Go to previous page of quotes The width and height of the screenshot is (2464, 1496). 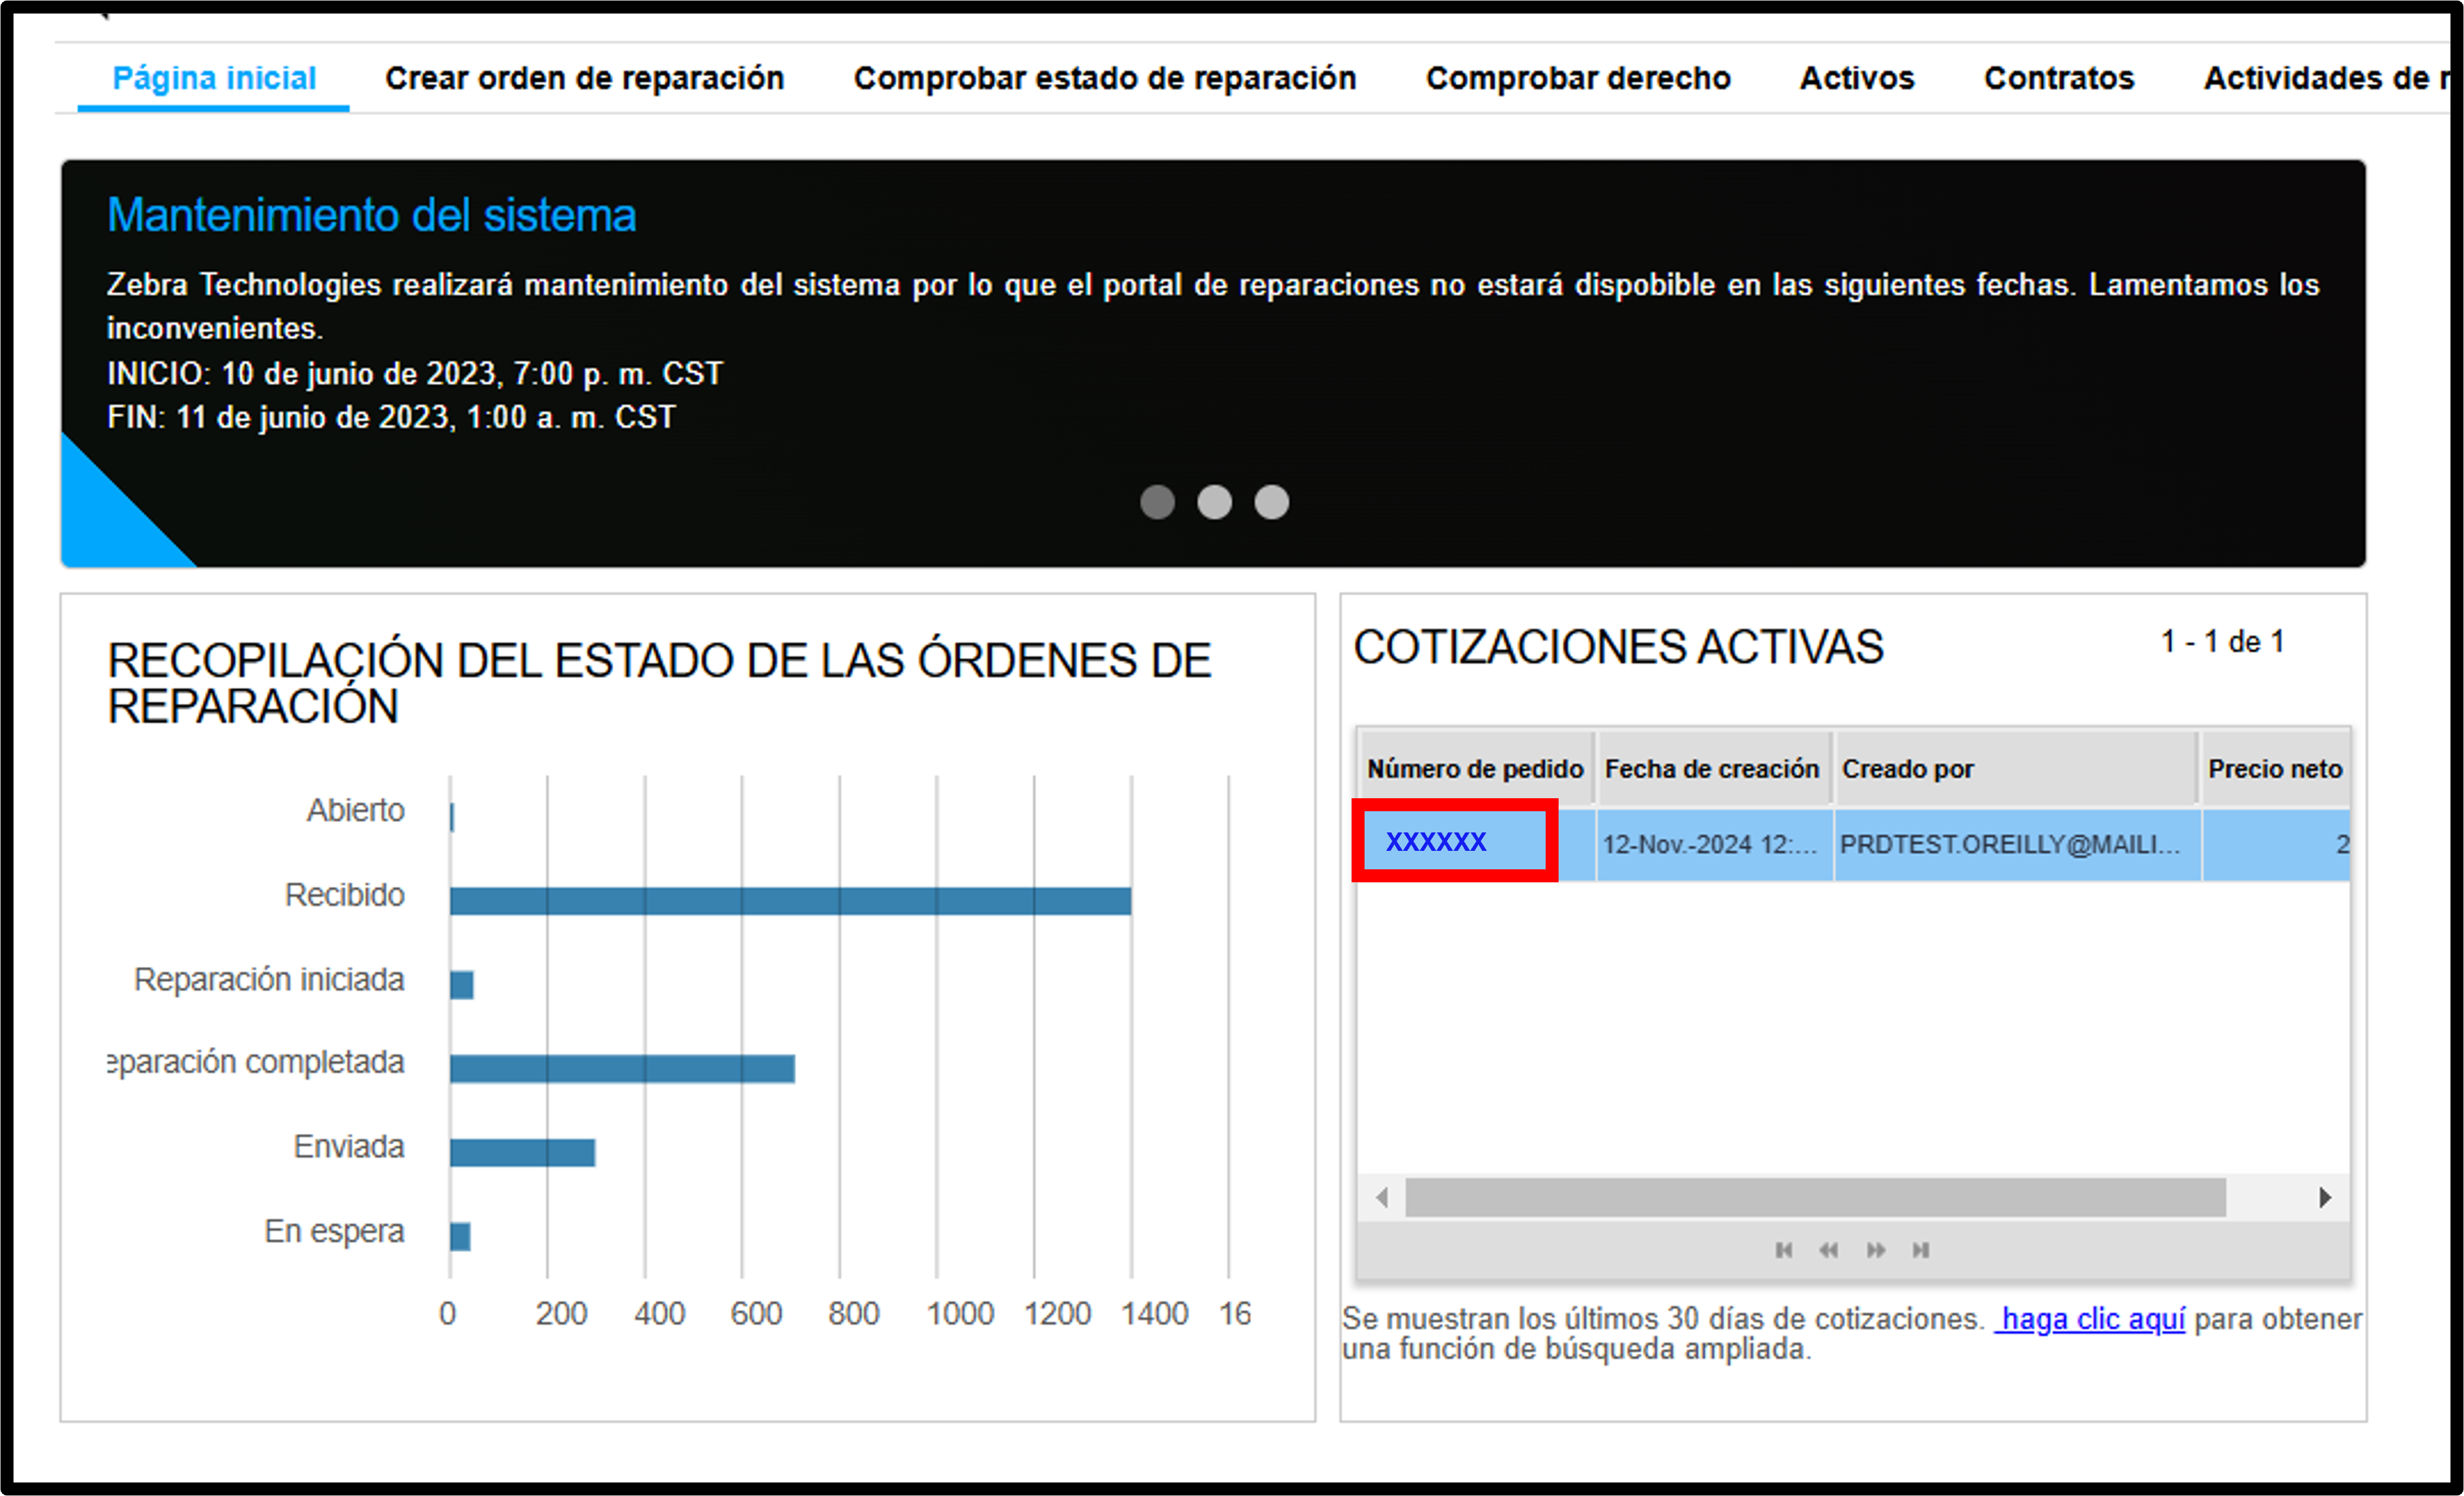1828,1250
